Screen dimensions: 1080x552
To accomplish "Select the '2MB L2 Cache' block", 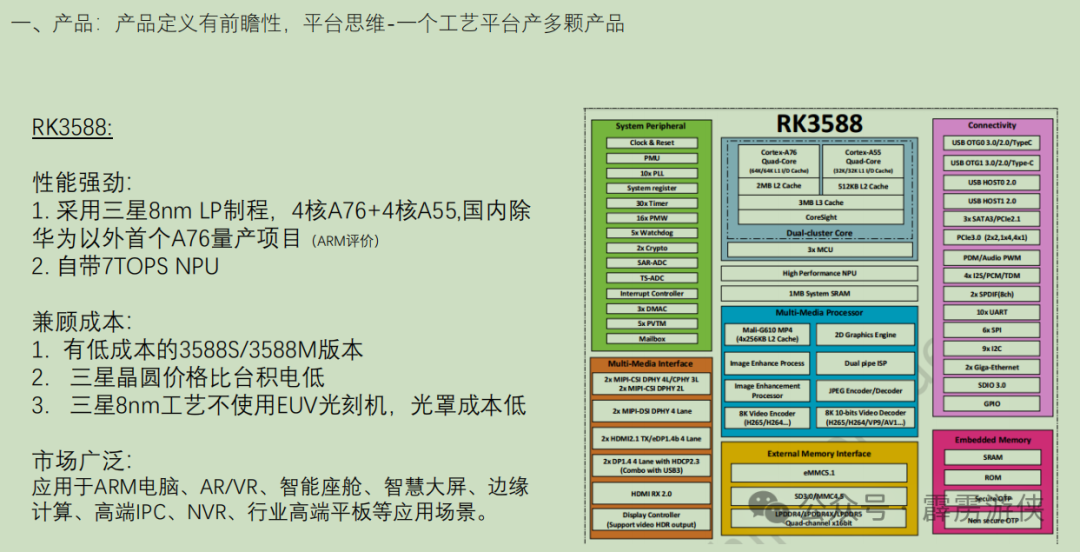I will (779, 186).
